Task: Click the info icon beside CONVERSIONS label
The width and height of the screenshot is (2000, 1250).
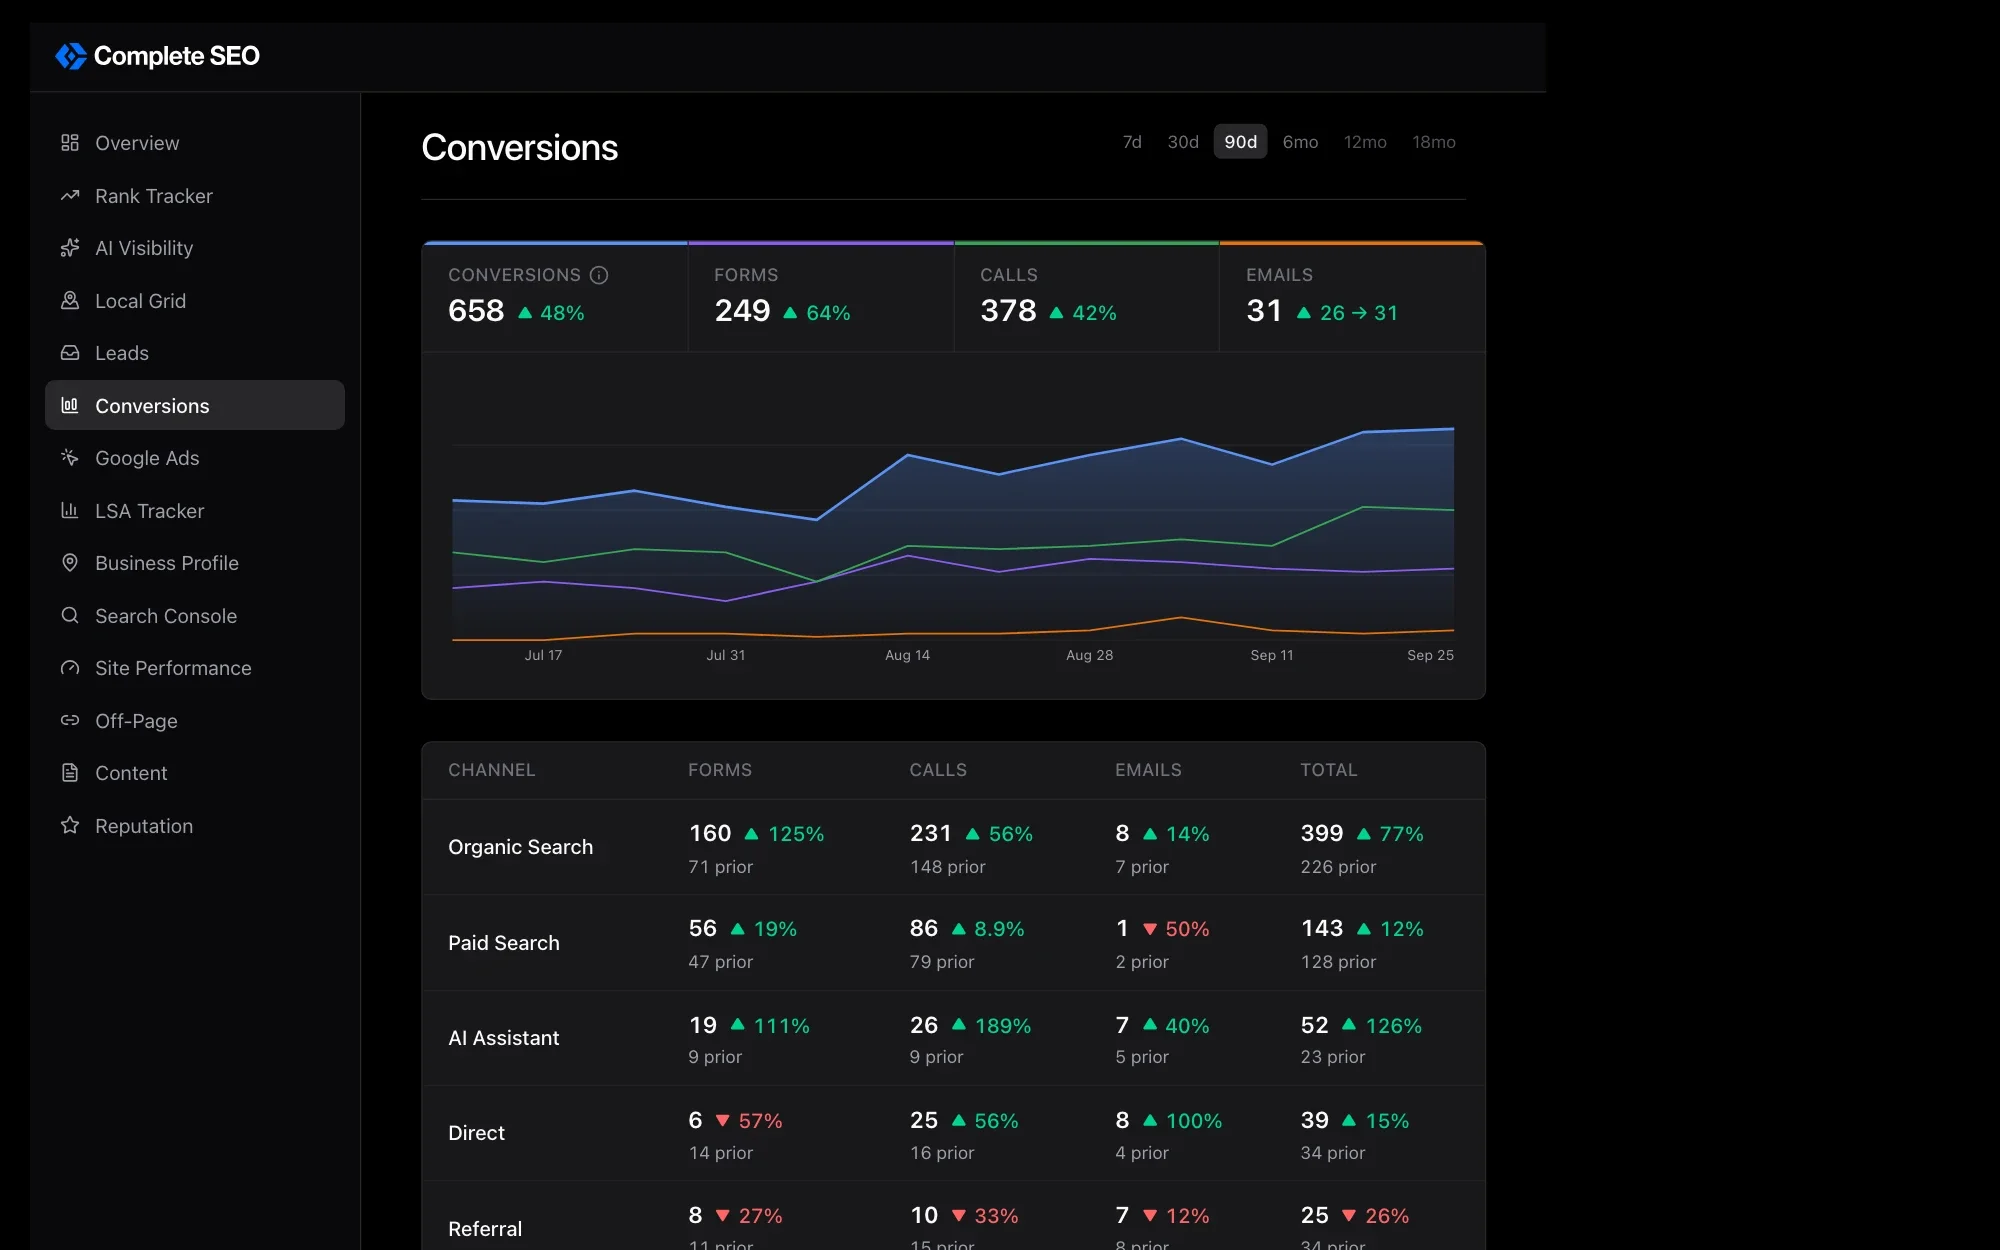Action: point(599,275)
